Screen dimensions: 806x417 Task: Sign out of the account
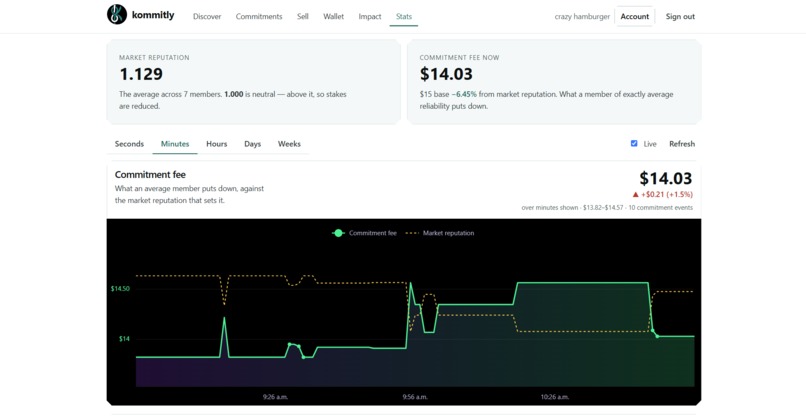(680, 16)
